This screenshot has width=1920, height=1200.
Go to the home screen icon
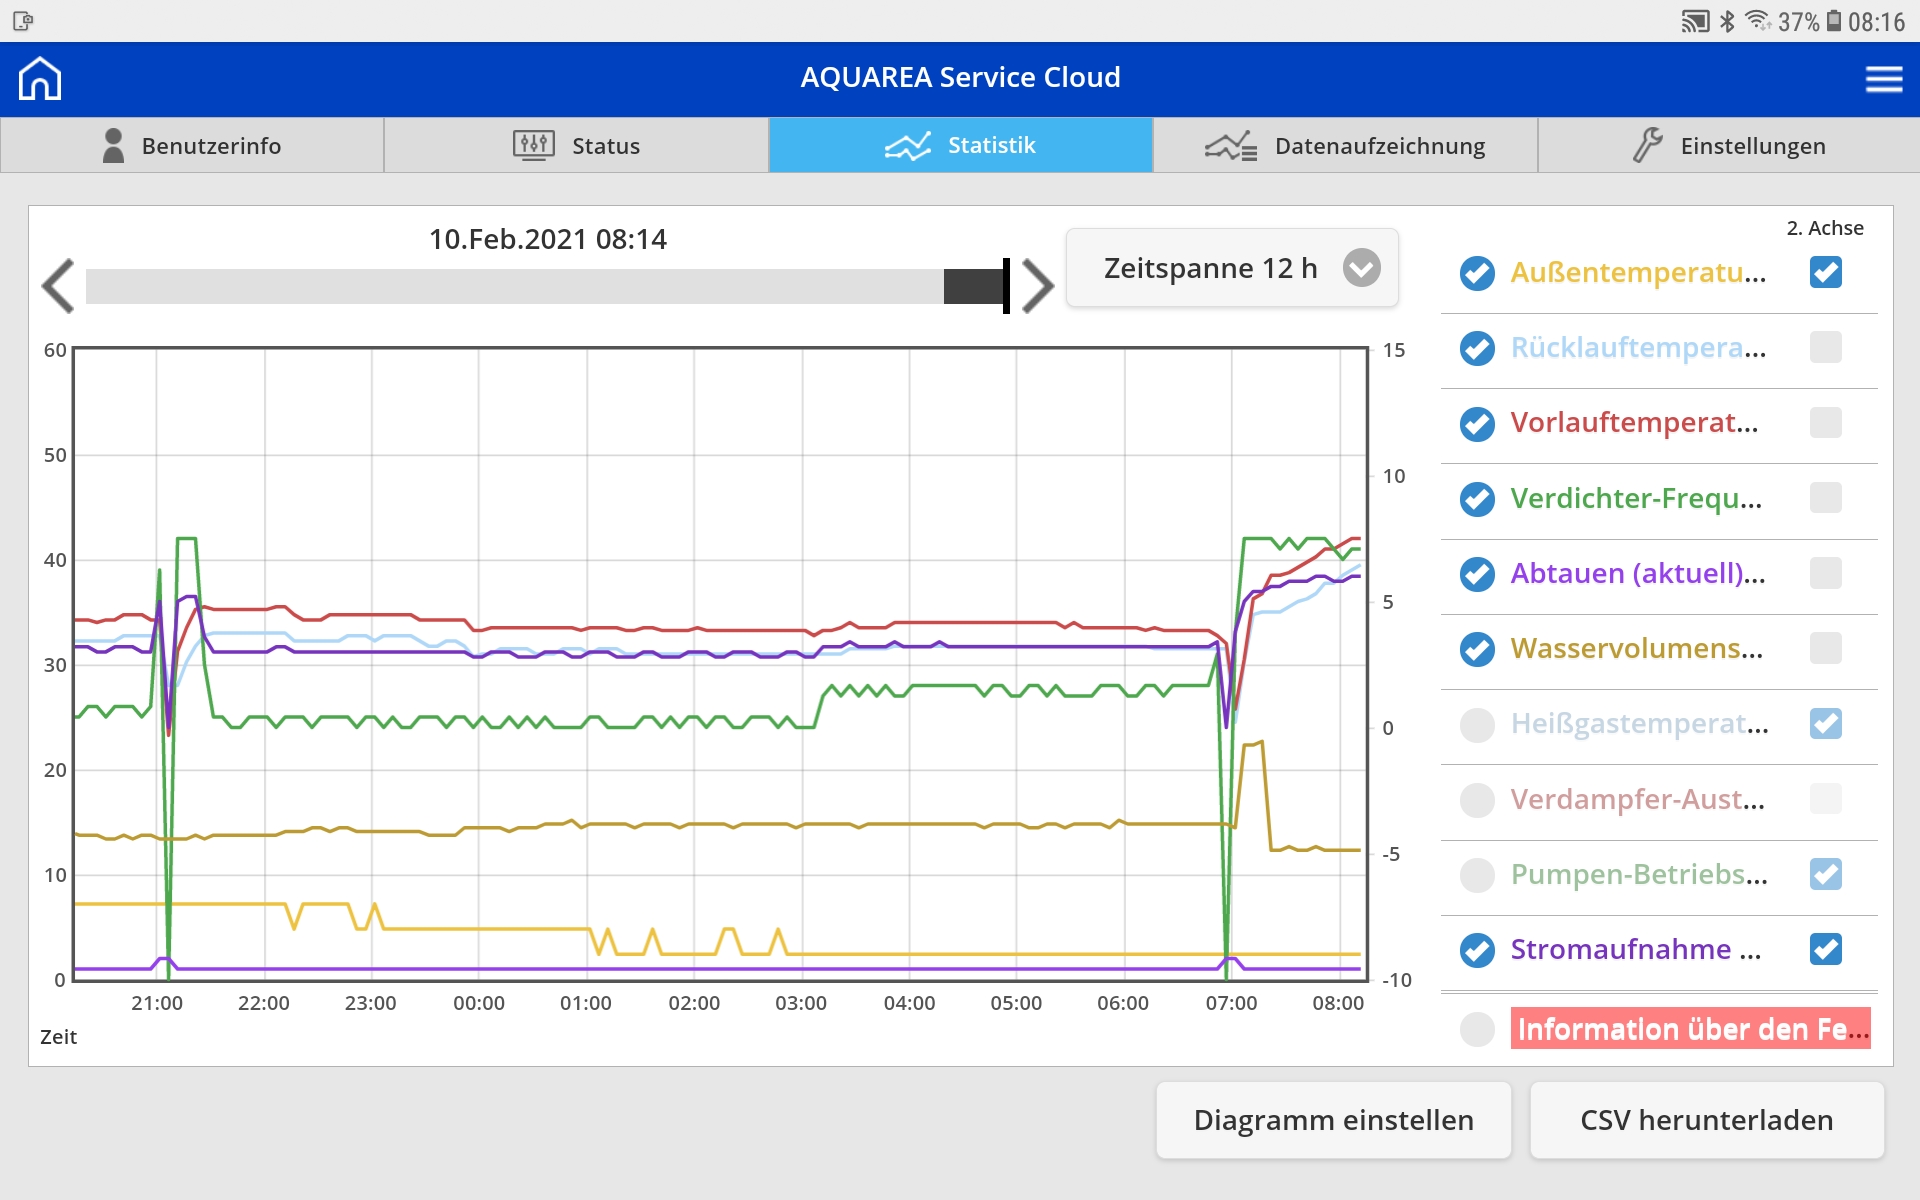40,78
